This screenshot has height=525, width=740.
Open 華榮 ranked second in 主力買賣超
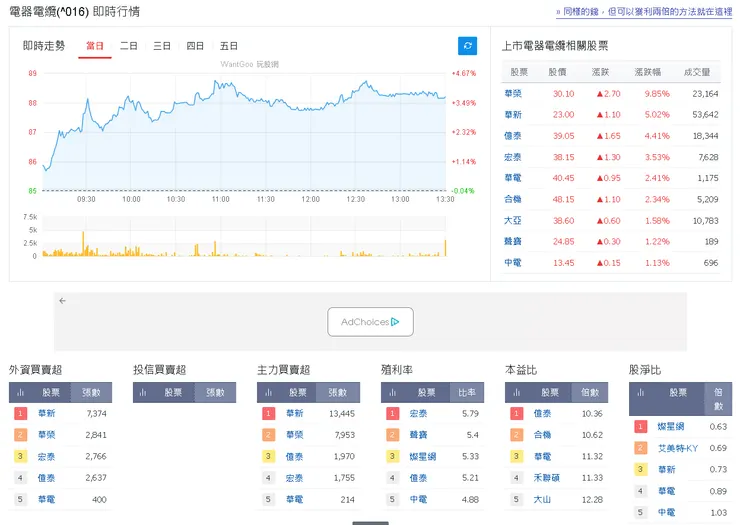pos(294,435)
